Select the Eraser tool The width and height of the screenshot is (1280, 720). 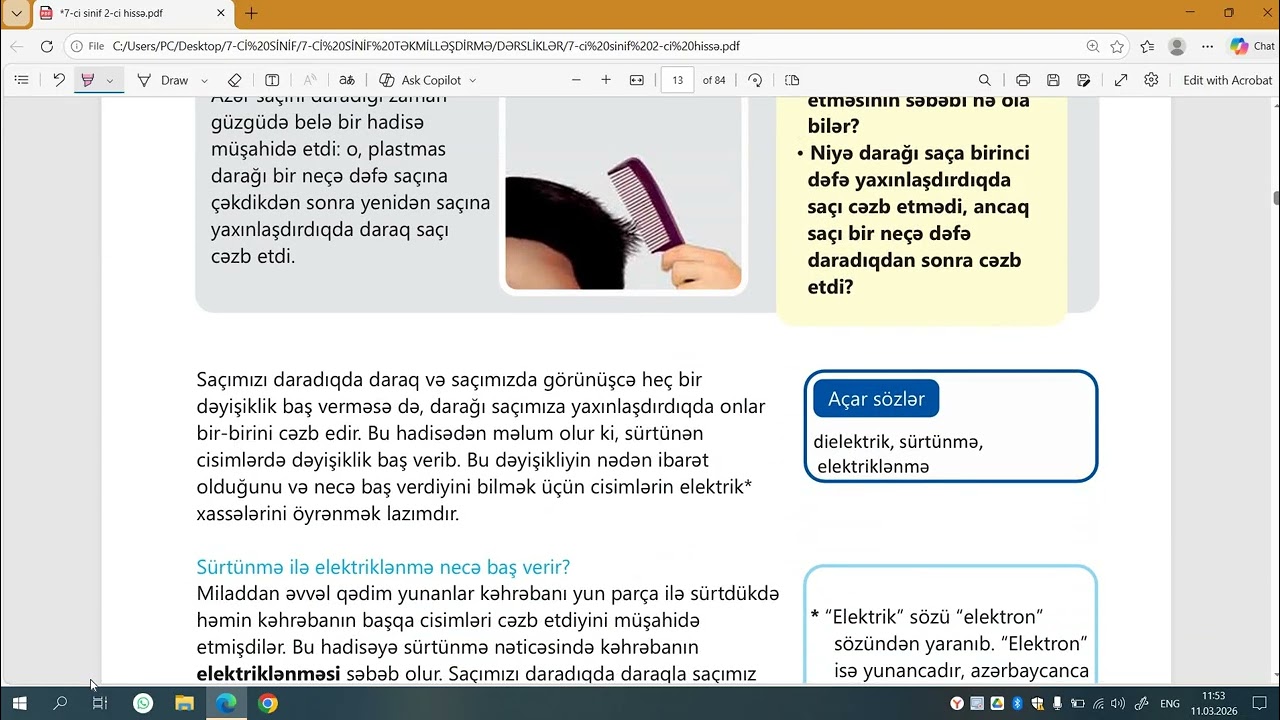point(234,80)
